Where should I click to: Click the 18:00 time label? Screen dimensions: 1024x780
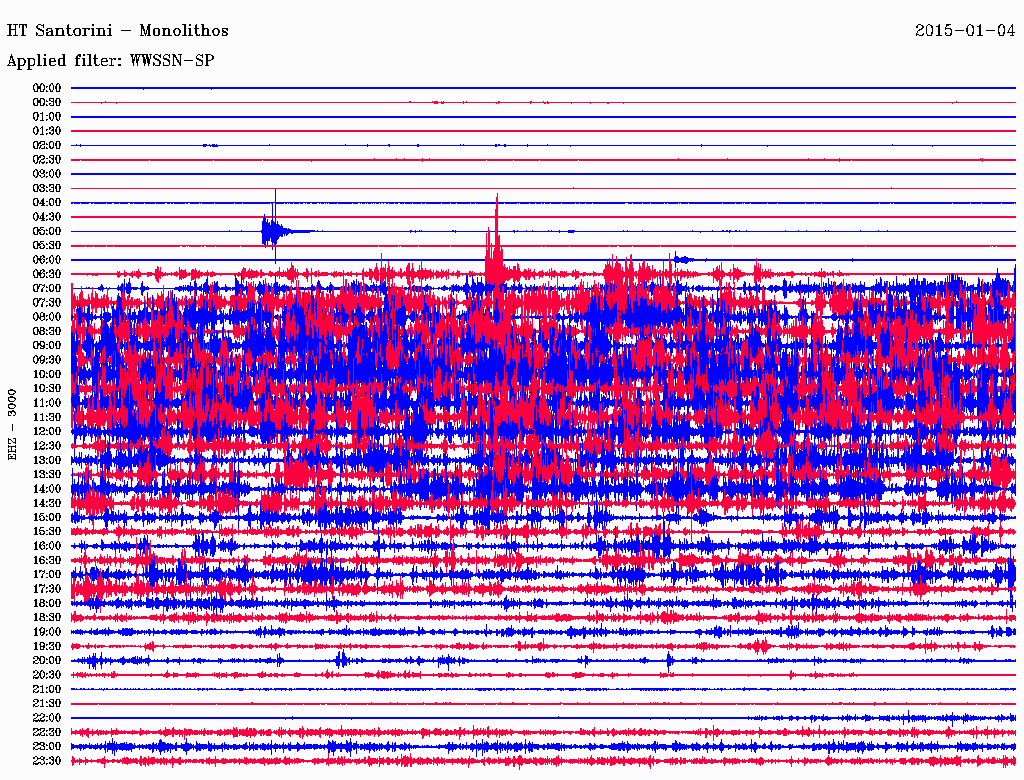point(46,603)
